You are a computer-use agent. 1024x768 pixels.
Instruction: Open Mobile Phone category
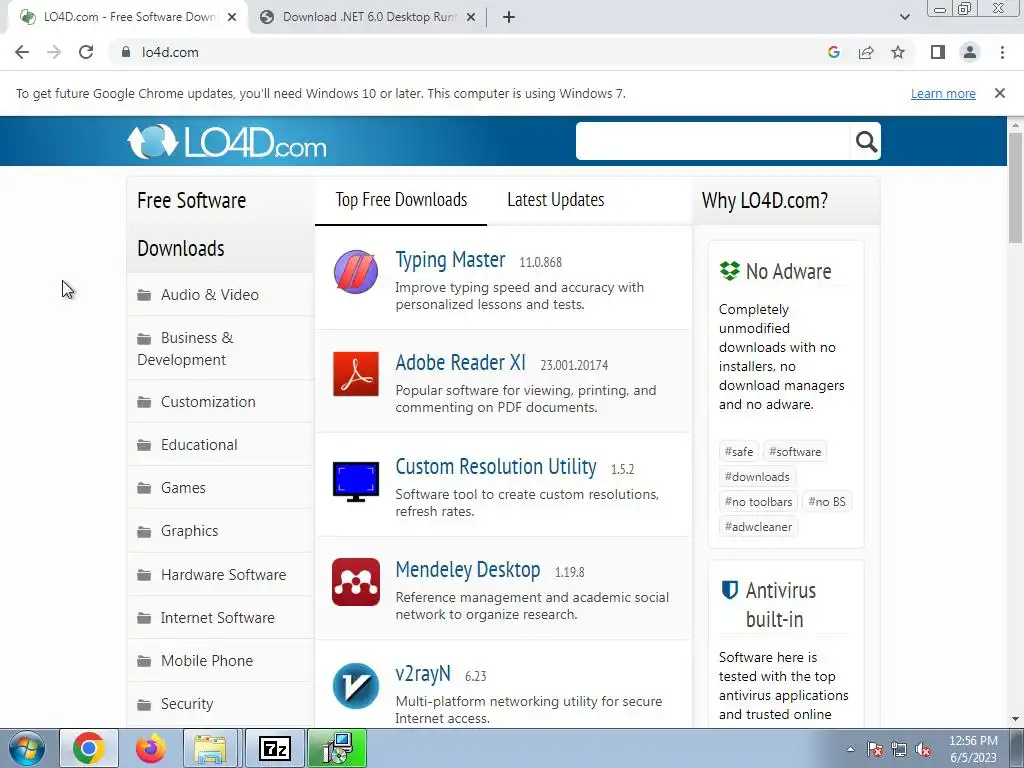(221, 661)
